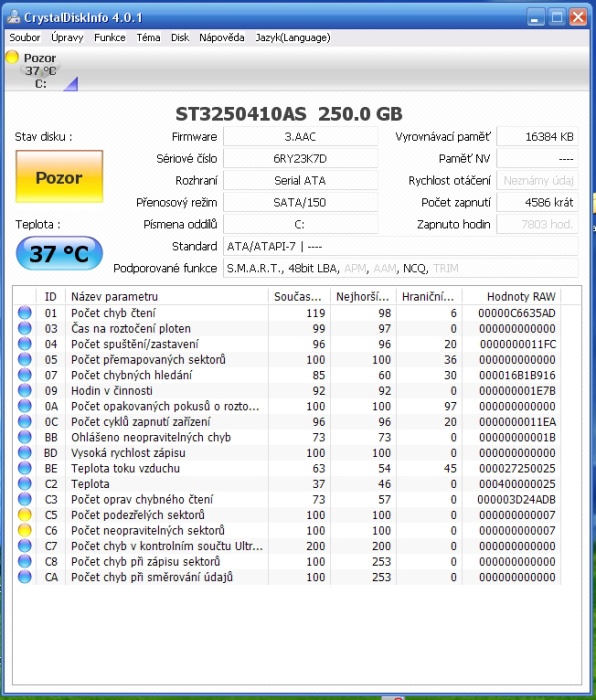Open the Funkce menu
The height and width of the screenshot is (700, 596).
[109, 38]
